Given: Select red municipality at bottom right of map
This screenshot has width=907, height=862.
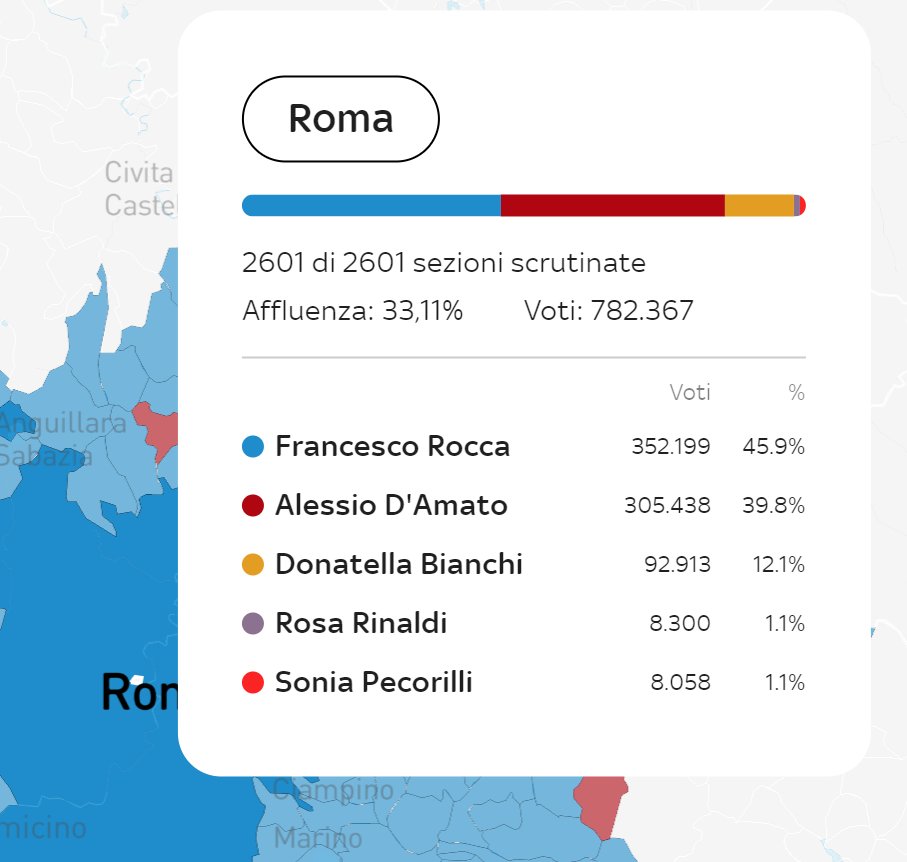Looking at the screenshot, I should [x=602, y=805].
